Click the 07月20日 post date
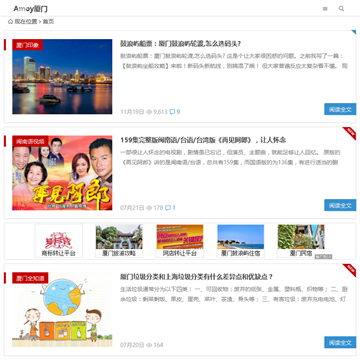The image size is (360, 360). pos(132,345)
